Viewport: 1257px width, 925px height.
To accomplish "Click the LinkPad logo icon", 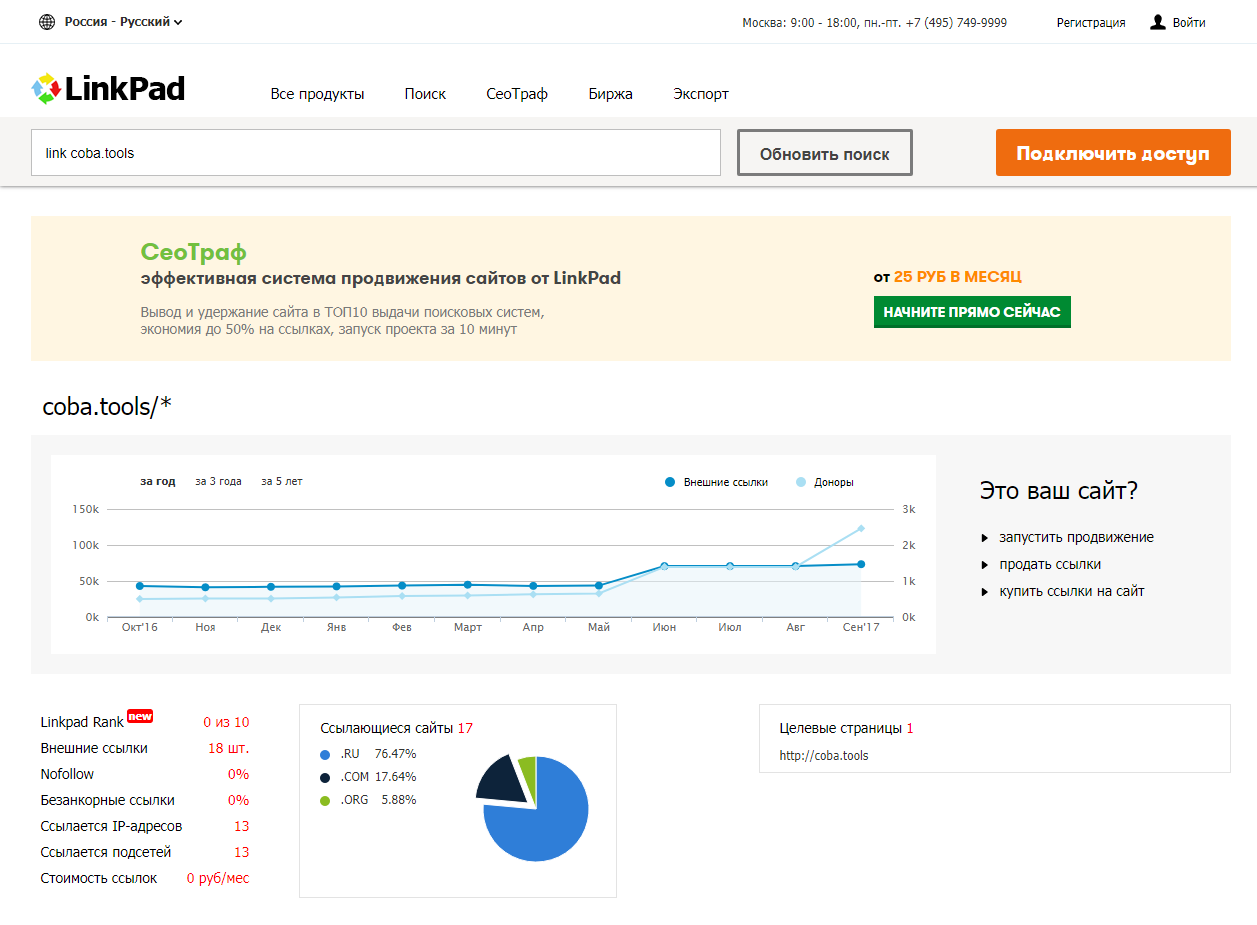I will (x=47, y=89).
